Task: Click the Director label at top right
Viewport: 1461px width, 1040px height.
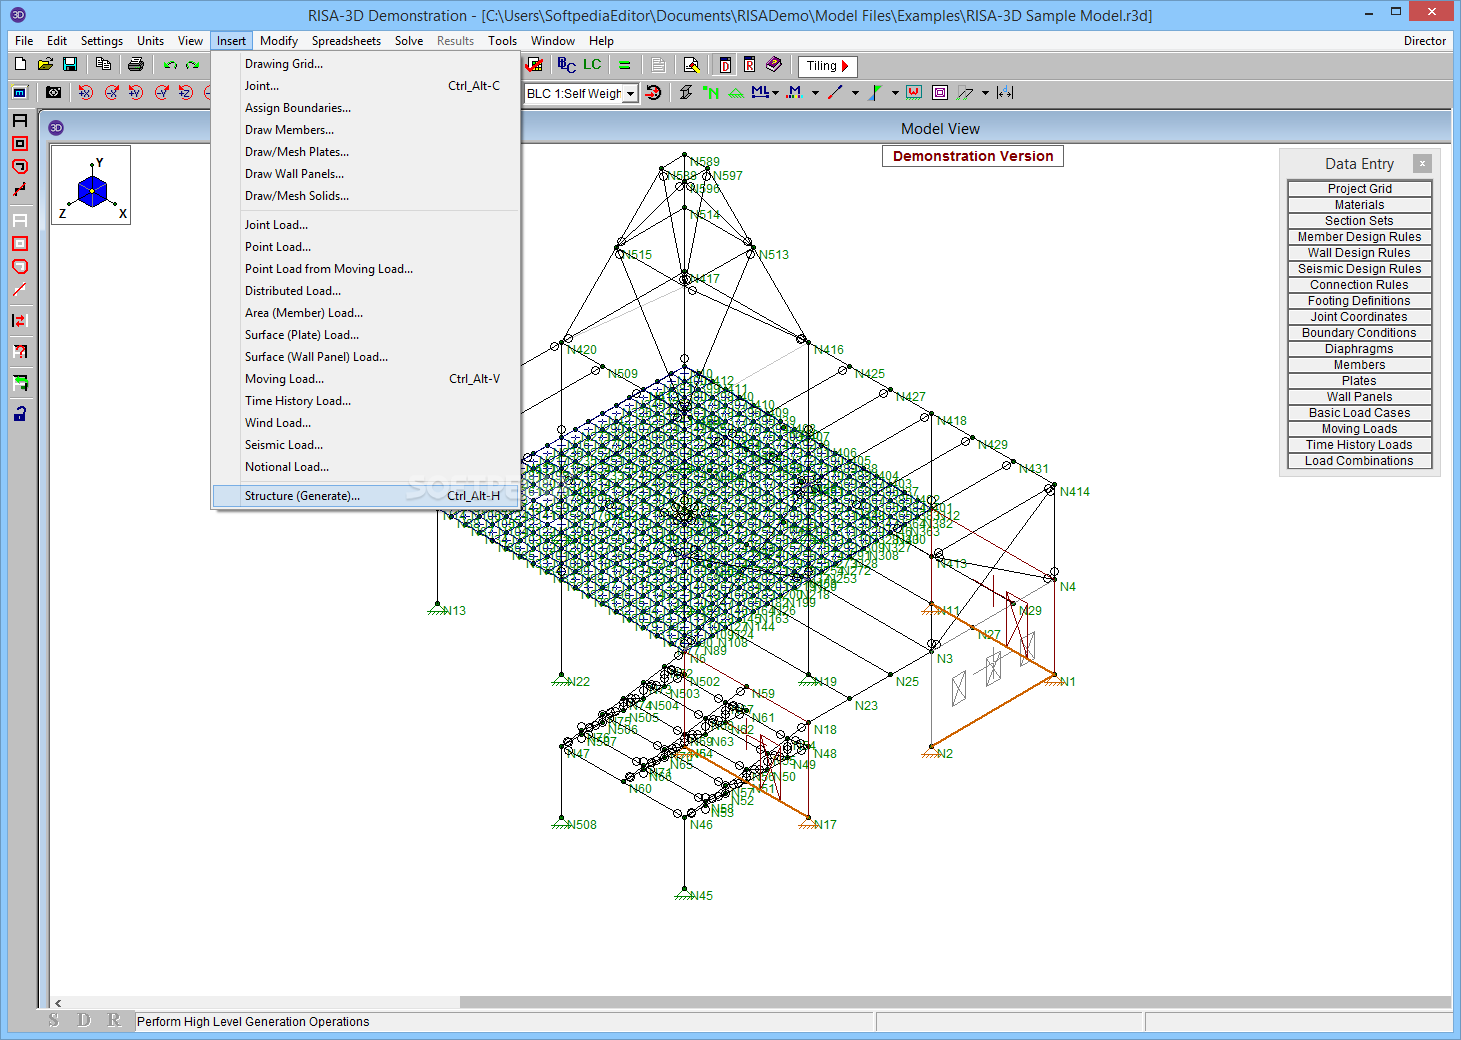Action: coord(1424,41)
